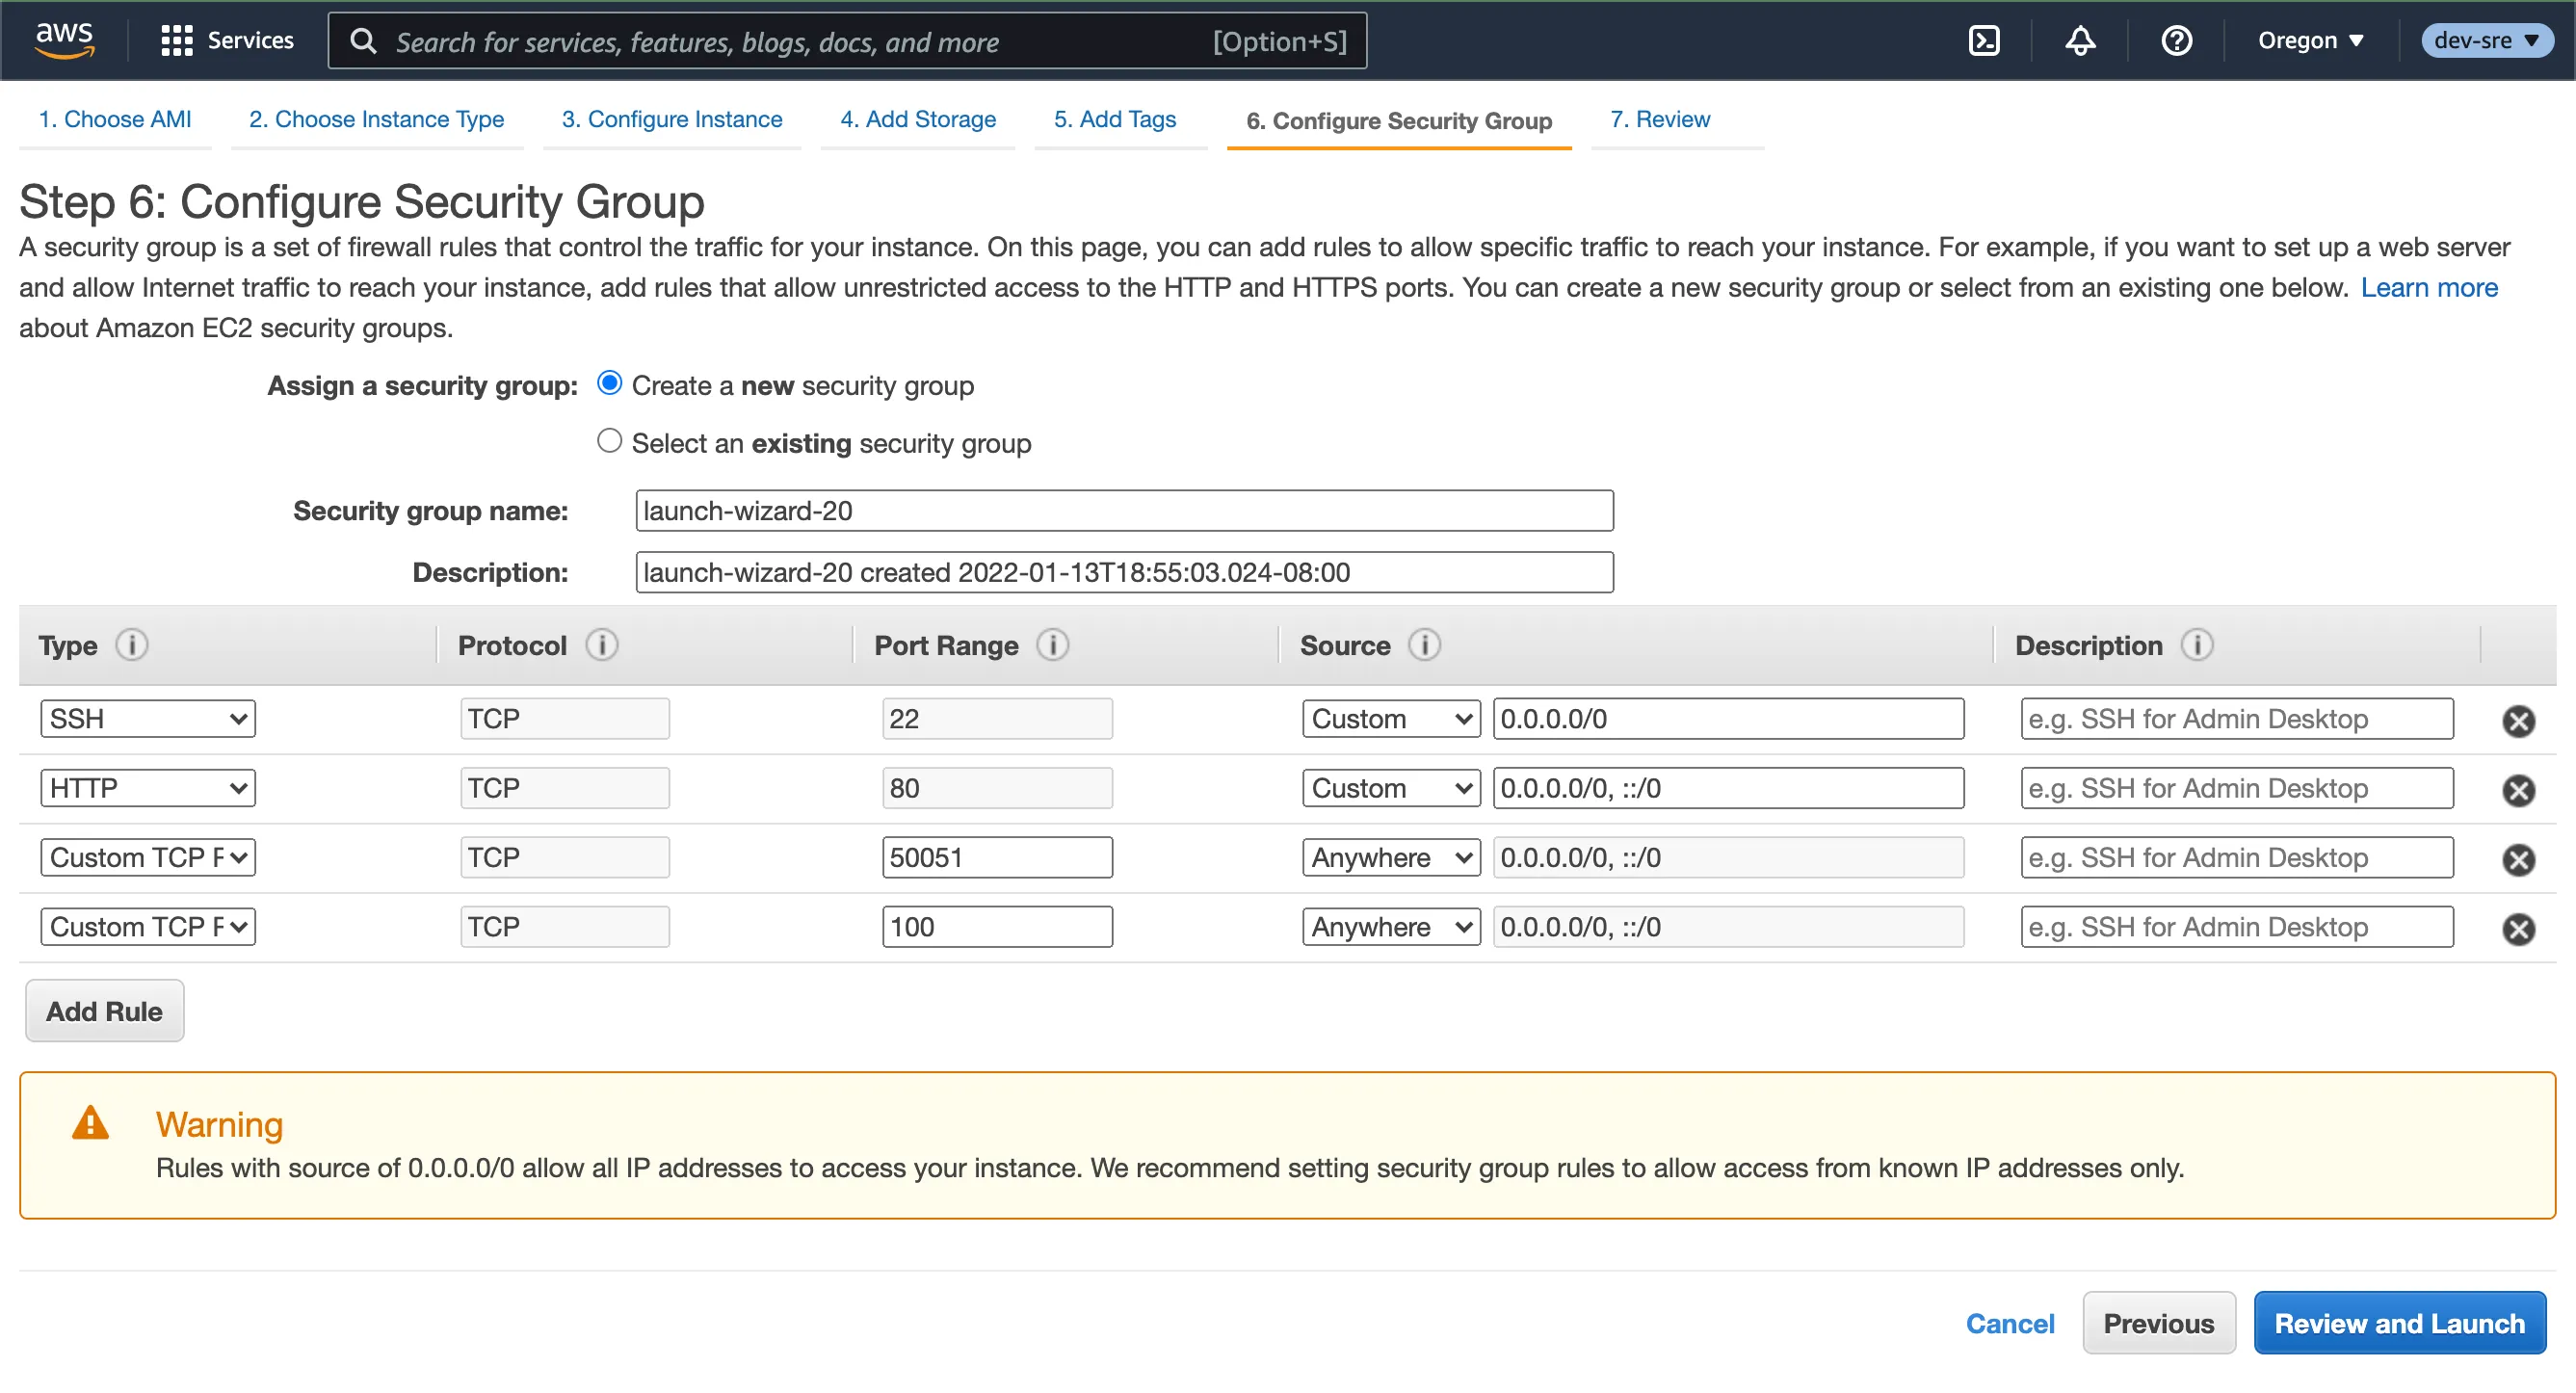Open AWS CloudShell terminal icon
The height and width of the screenshot is (1393, 2576).
coord(1985,40)
